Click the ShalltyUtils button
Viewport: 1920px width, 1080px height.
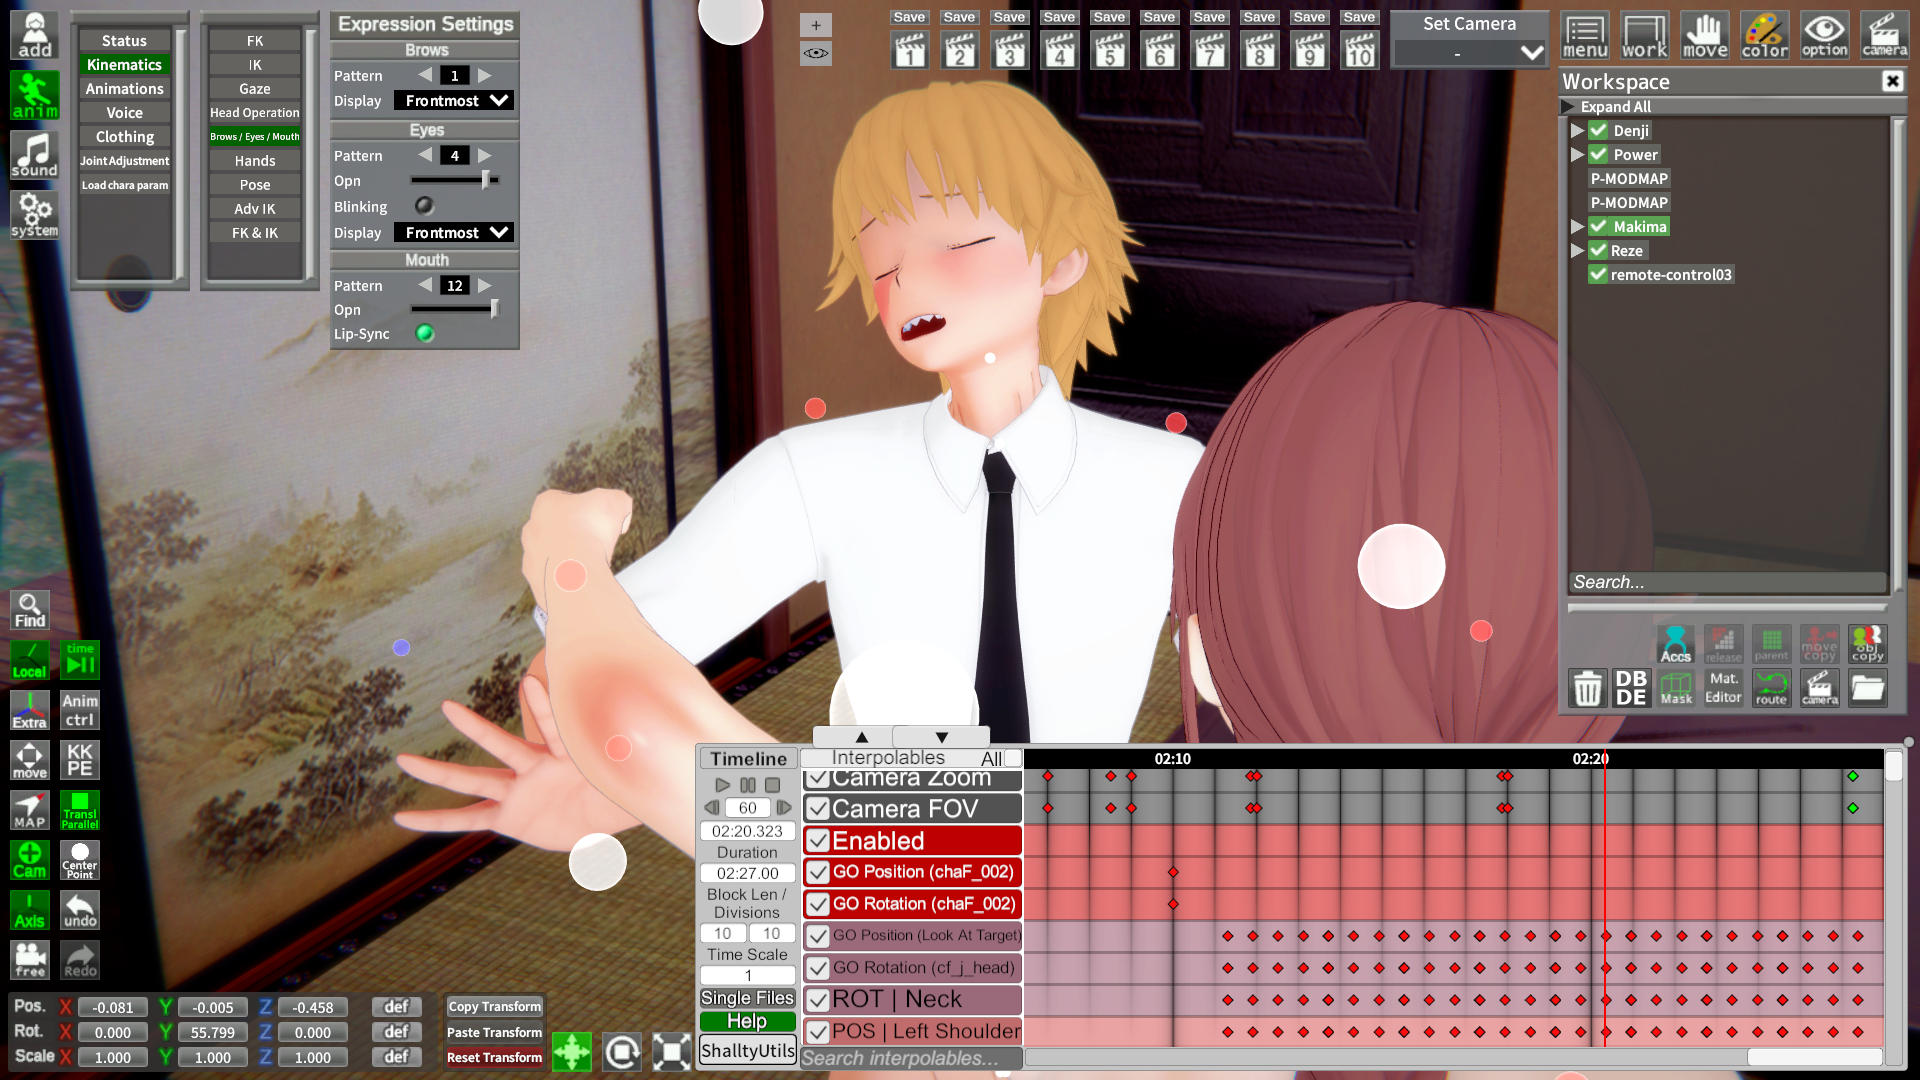coord(747,1050)
